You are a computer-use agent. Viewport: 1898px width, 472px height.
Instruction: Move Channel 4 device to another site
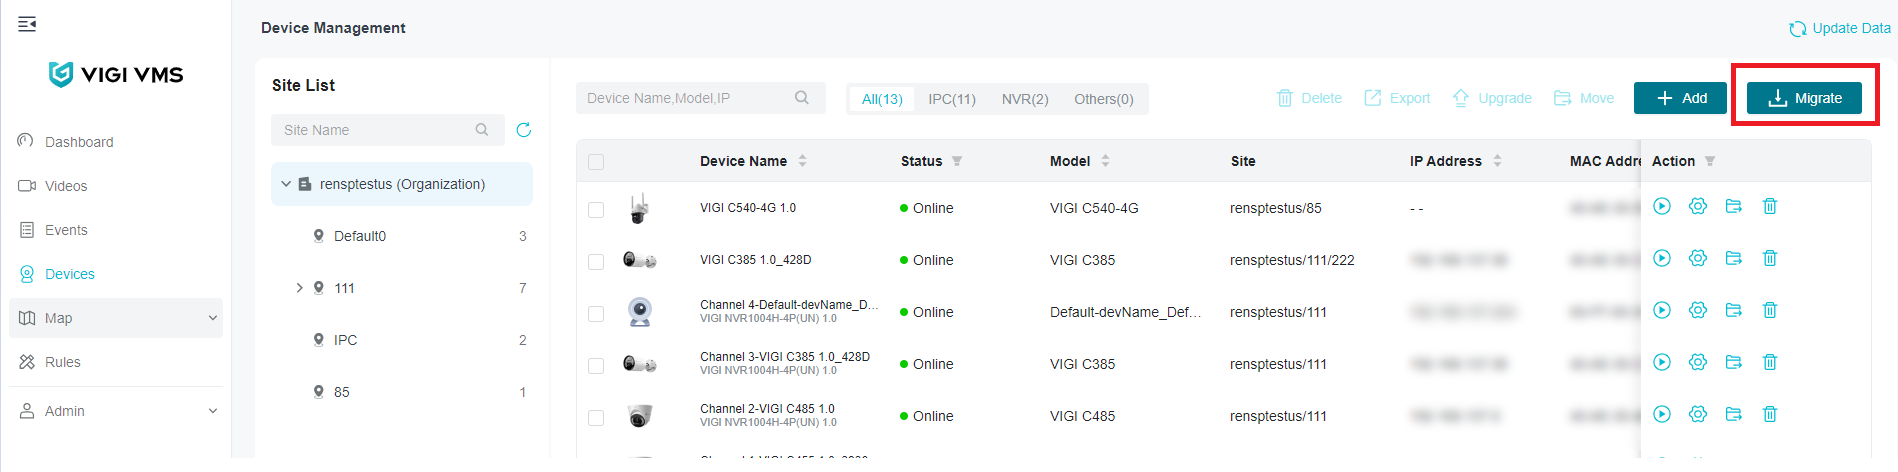click(1734, 311)
